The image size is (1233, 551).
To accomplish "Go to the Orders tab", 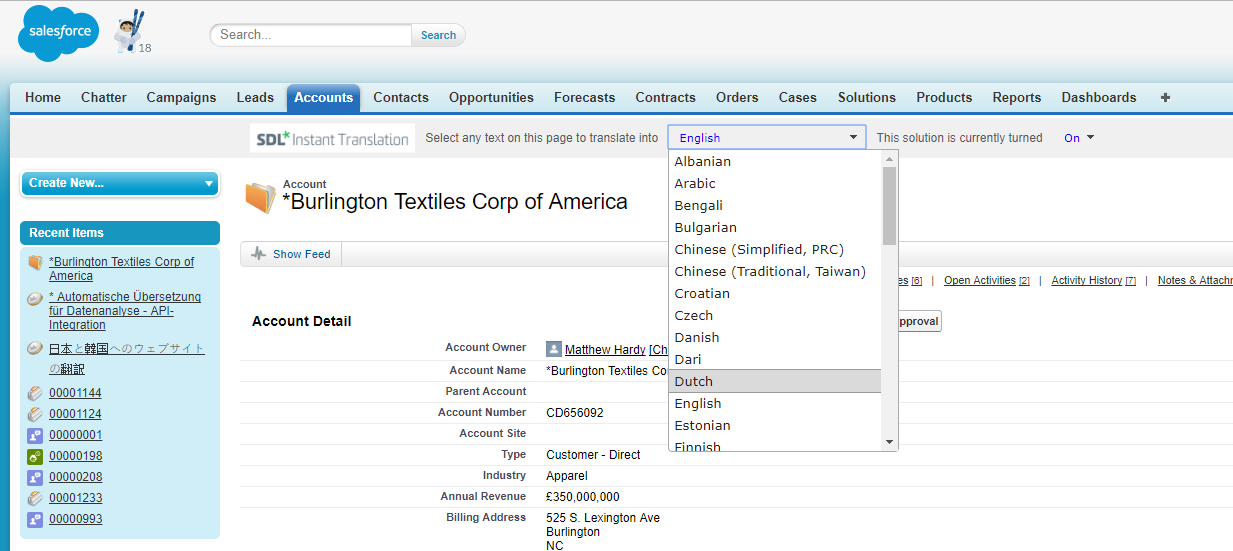I will (737, 97).
